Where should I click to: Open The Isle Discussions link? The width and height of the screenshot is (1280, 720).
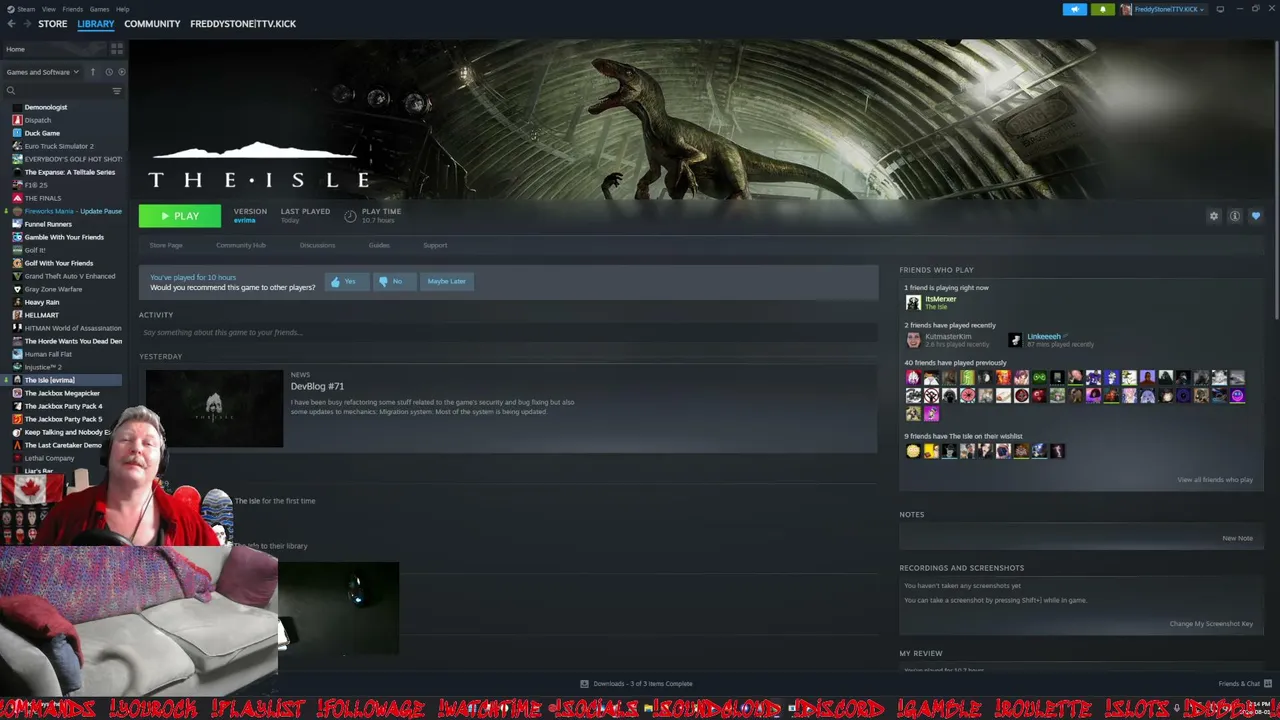click(x=317, y=245)
